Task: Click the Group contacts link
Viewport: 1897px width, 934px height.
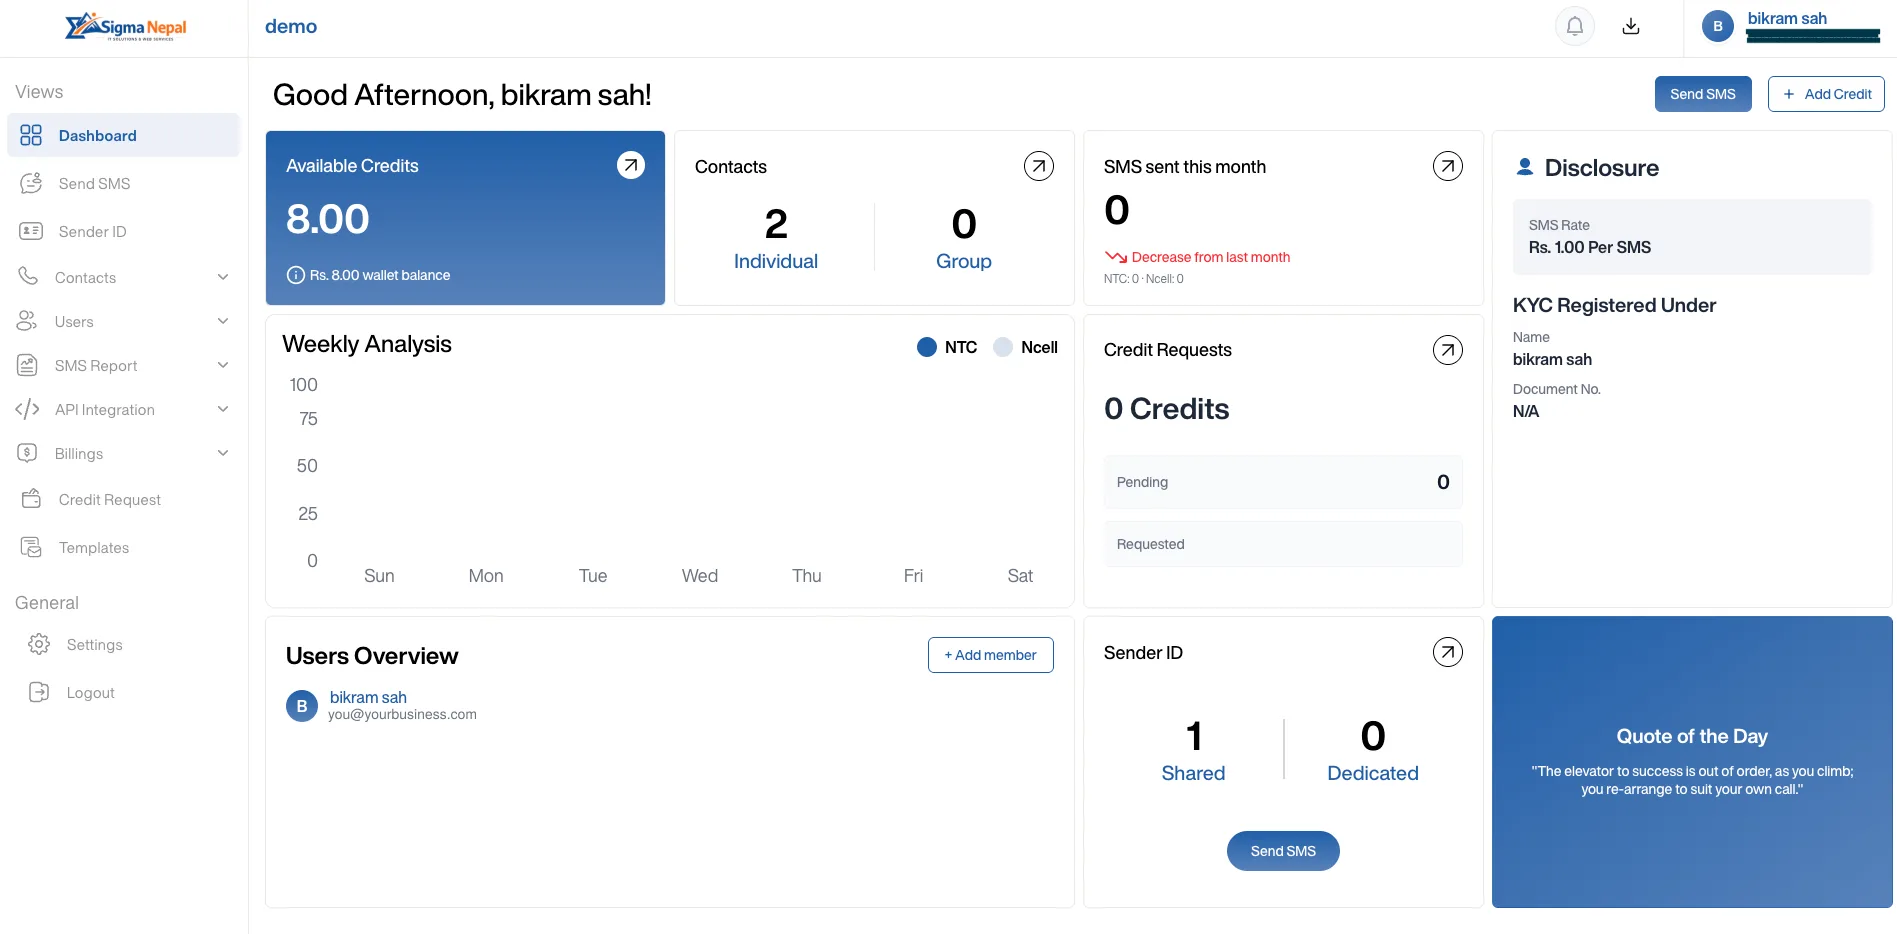Action: click(x=963, y=261)
